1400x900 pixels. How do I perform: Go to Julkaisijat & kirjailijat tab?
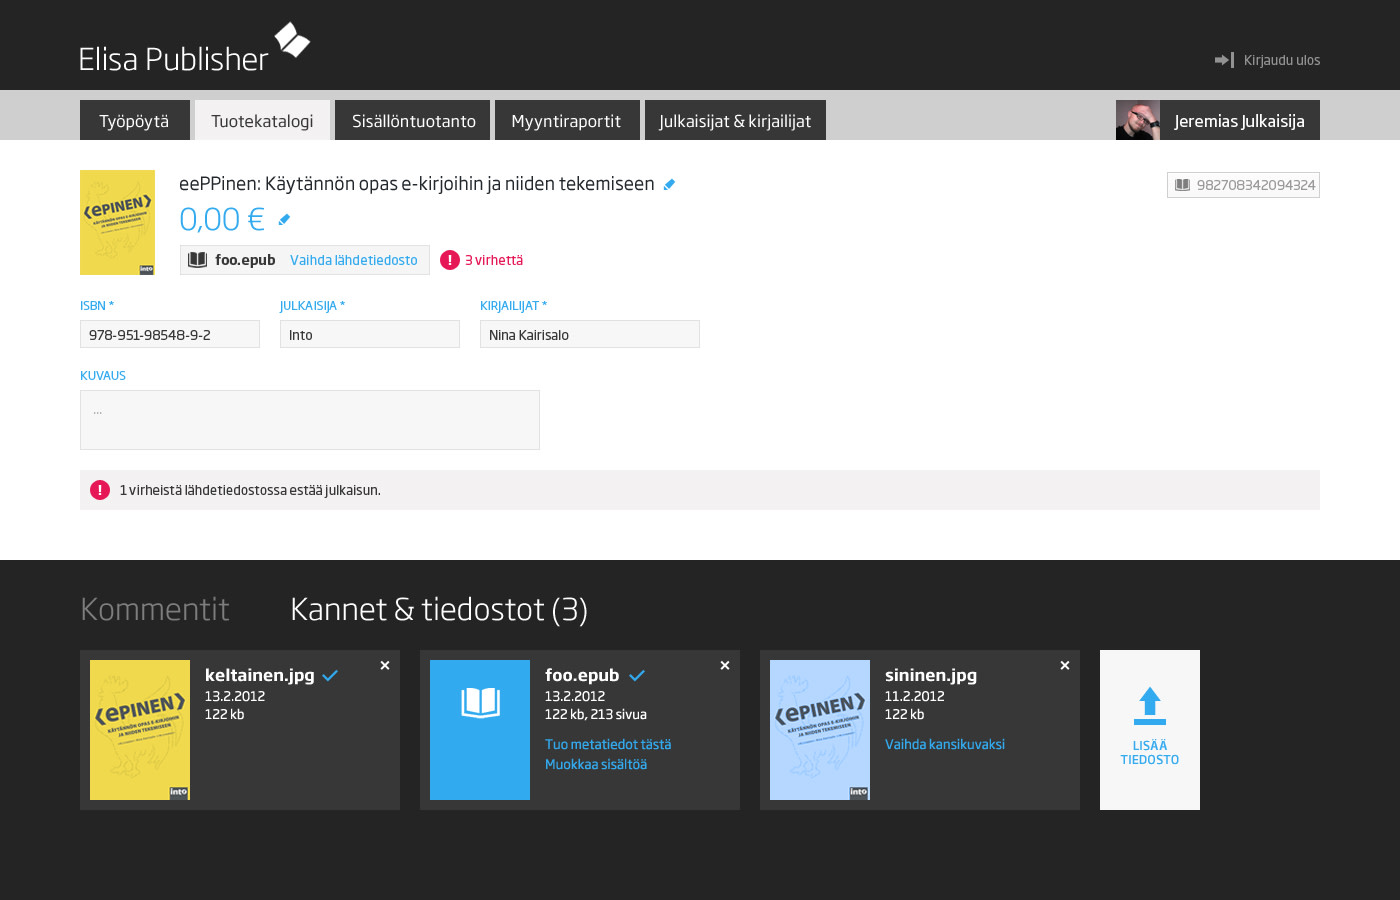click(735, 120)
